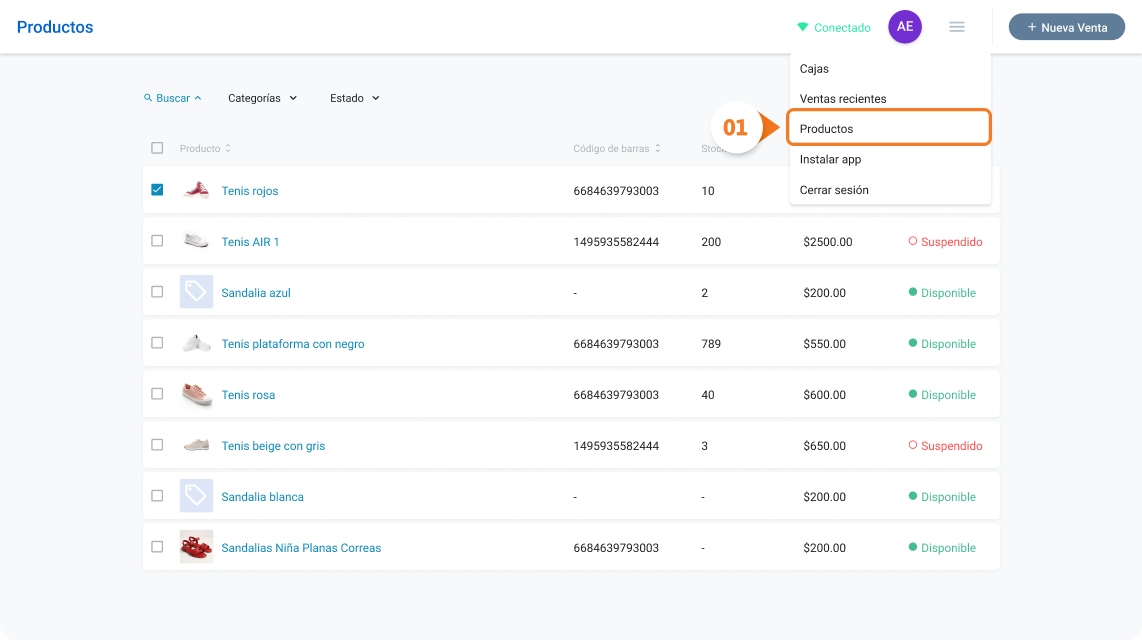The image size is (1142, 640).
Task: Open the Tenis plataforma con negro link
Action: pyautogui.click(x=293, y=344)
